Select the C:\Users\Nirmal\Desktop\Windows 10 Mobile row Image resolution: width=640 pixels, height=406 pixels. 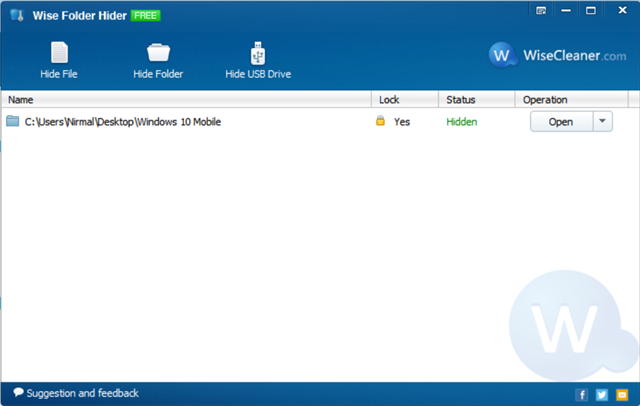point(320,122)
